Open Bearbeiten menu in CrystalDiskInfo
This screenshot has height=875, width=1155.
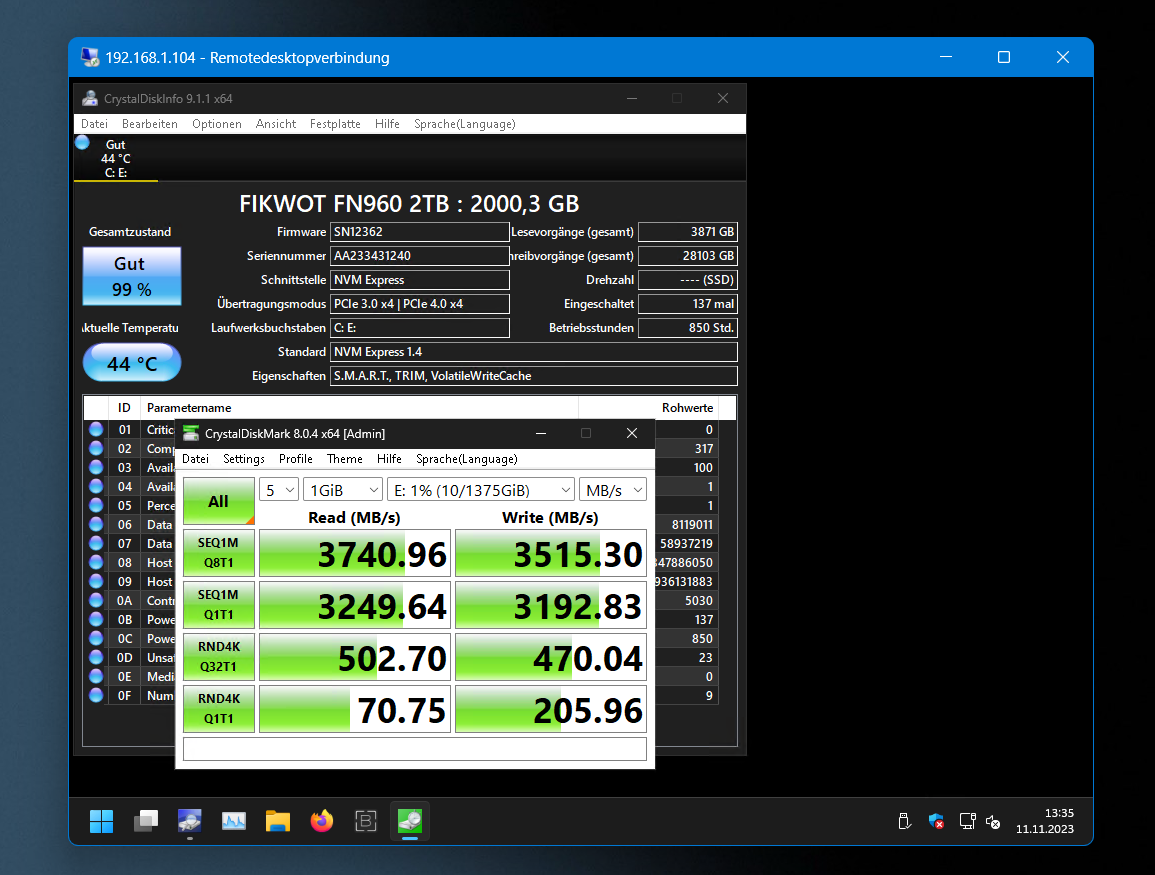pyautogui.click(x=150, y=124)
